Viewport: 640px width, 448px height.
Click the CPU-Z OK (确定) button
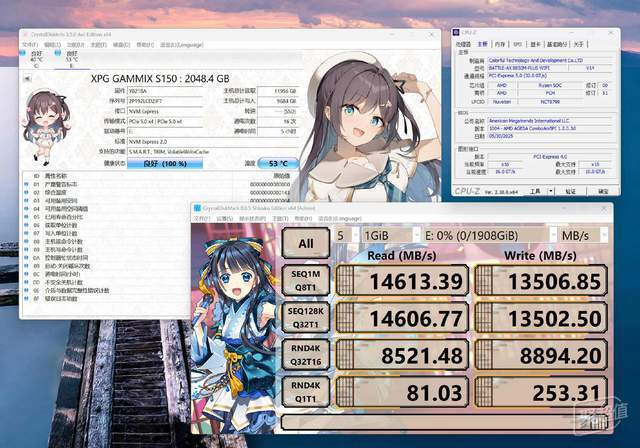602,191
